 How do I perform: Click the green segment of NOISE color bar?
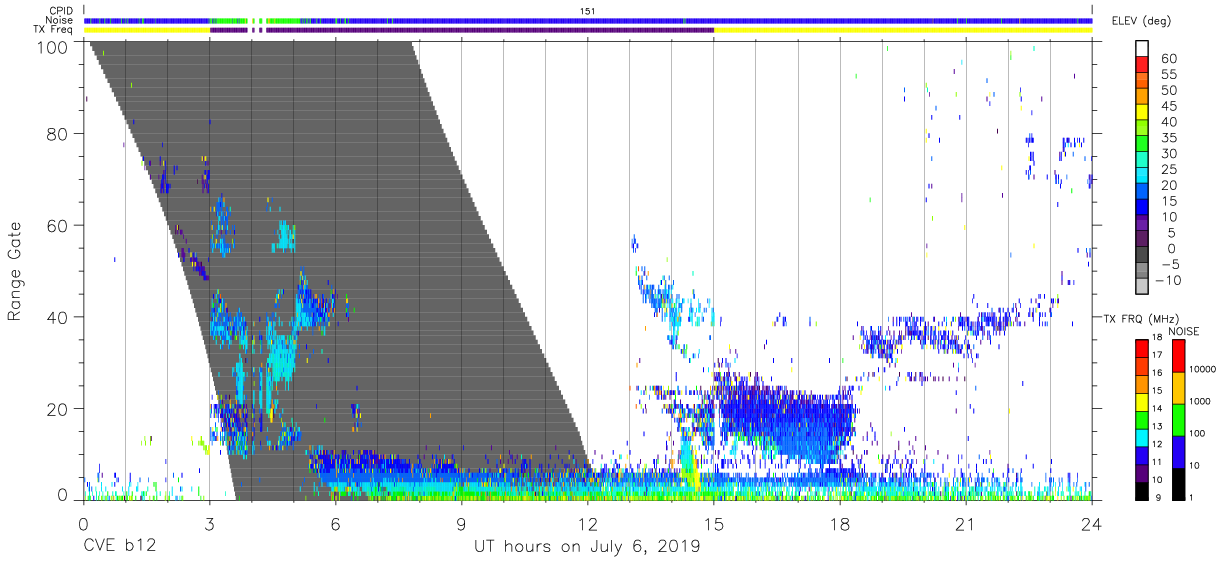pos(1180,419)
